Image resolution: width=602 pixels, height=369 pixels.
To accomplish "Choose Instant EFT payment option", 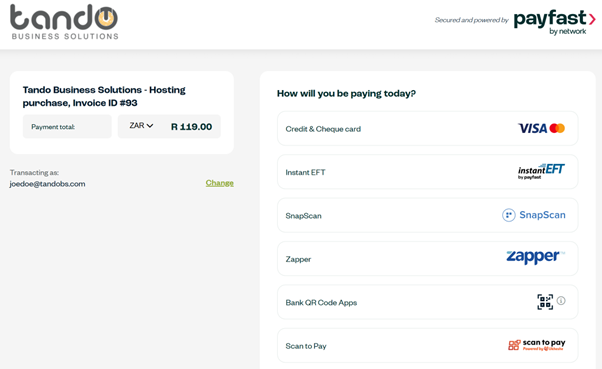I will point(427,172).
